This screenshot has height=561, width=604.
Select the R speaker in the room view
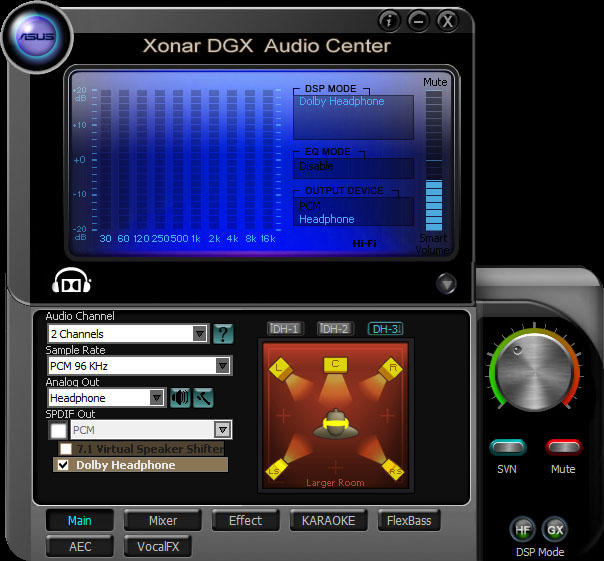click(391, 369)
